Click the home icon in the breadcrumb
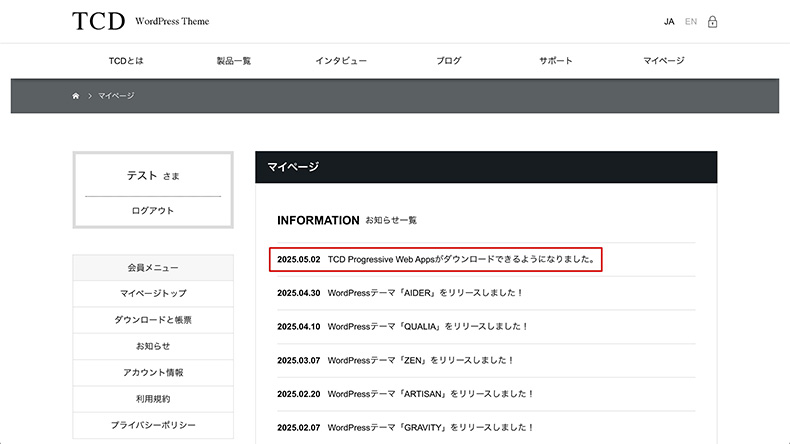 (76, 96)
